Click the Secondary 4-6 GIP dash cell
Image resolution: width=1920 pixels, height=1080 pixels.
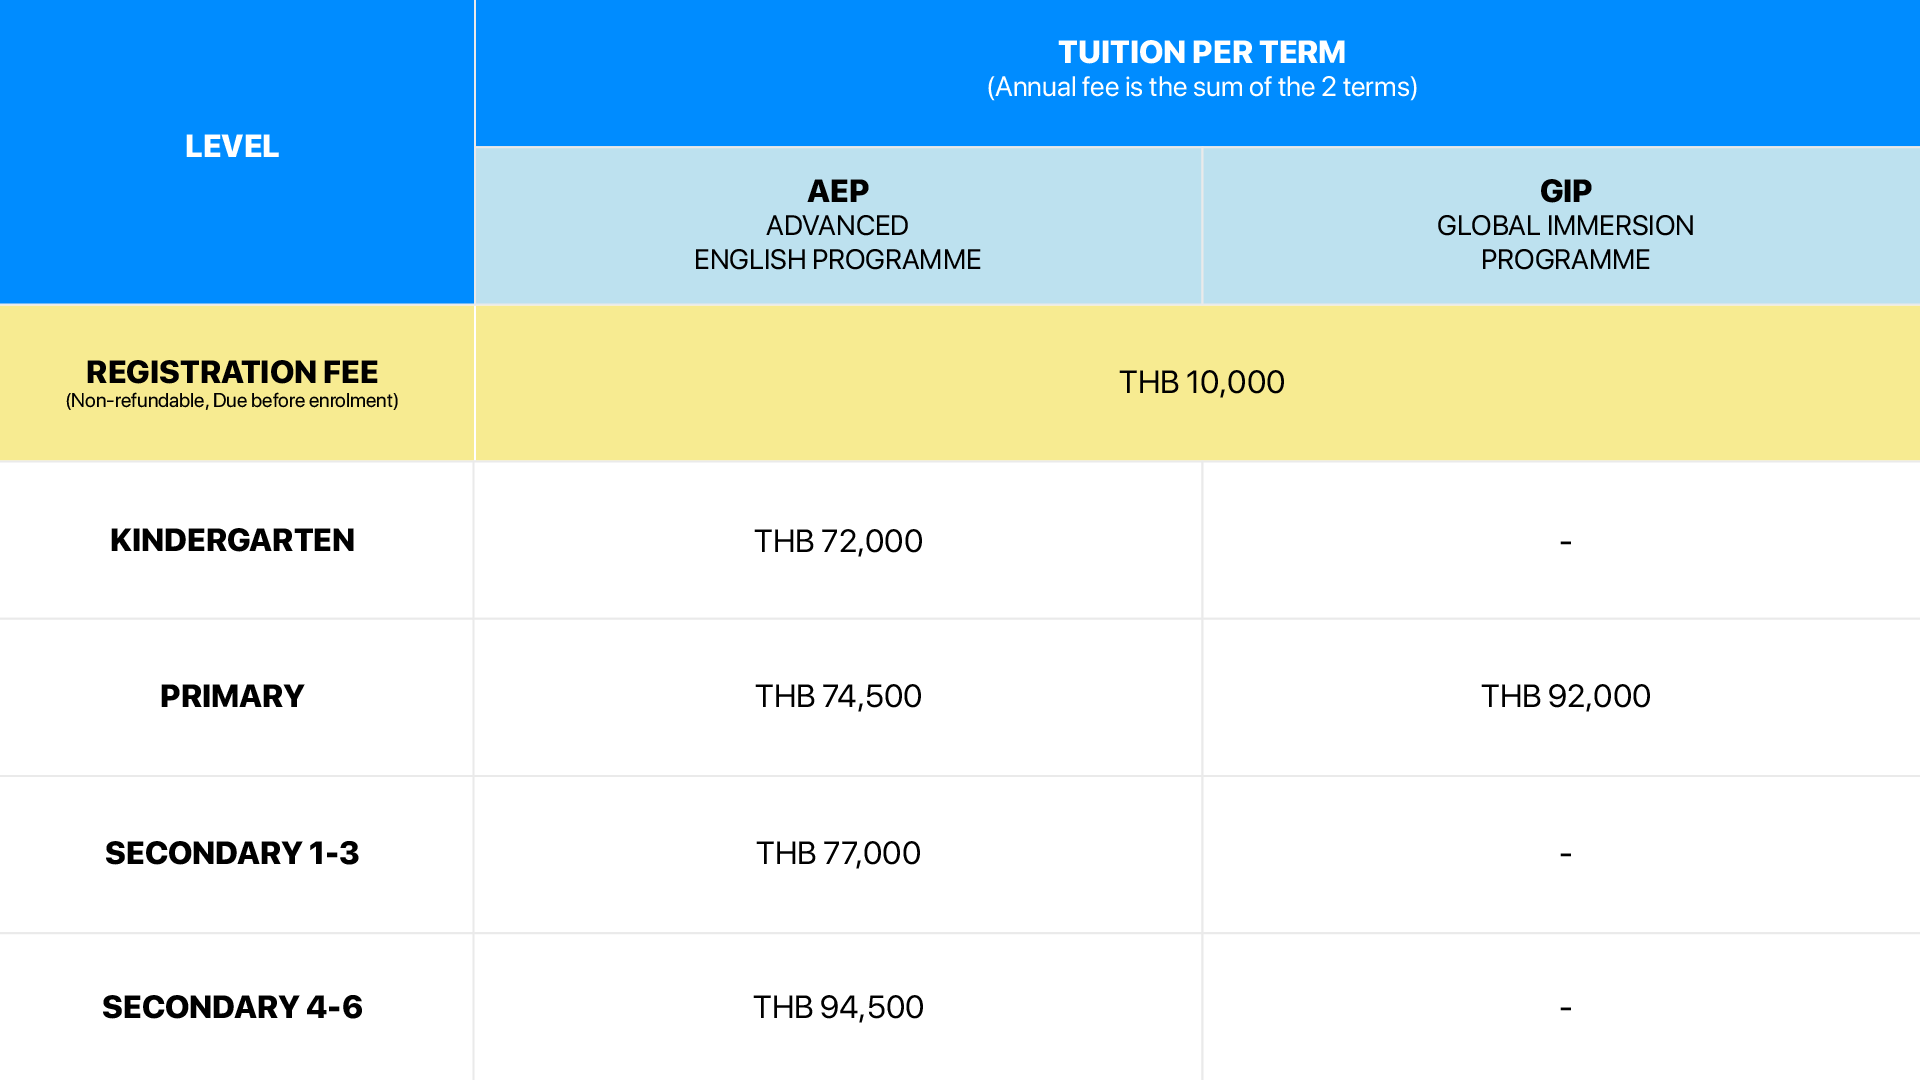tap(1565, 1008)
